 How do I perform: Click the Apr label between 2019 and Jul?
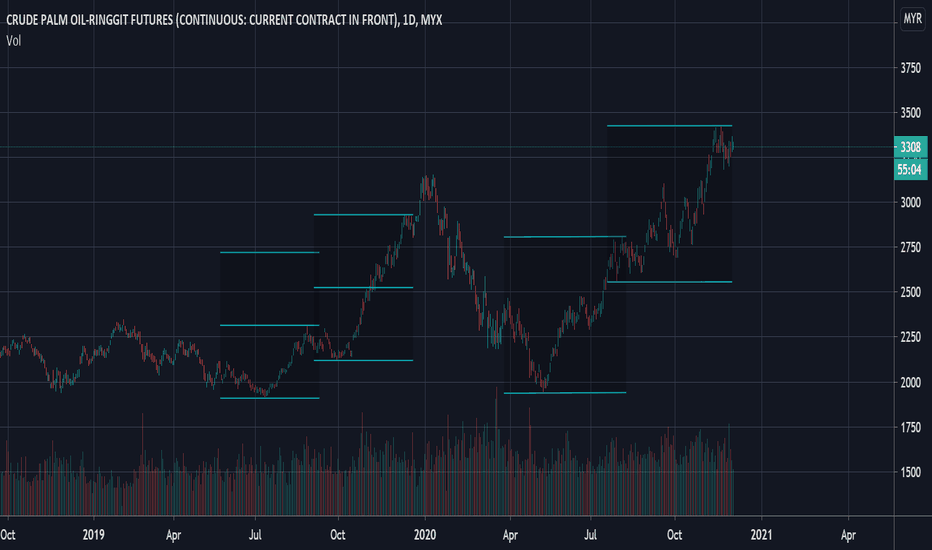point(174,535)
